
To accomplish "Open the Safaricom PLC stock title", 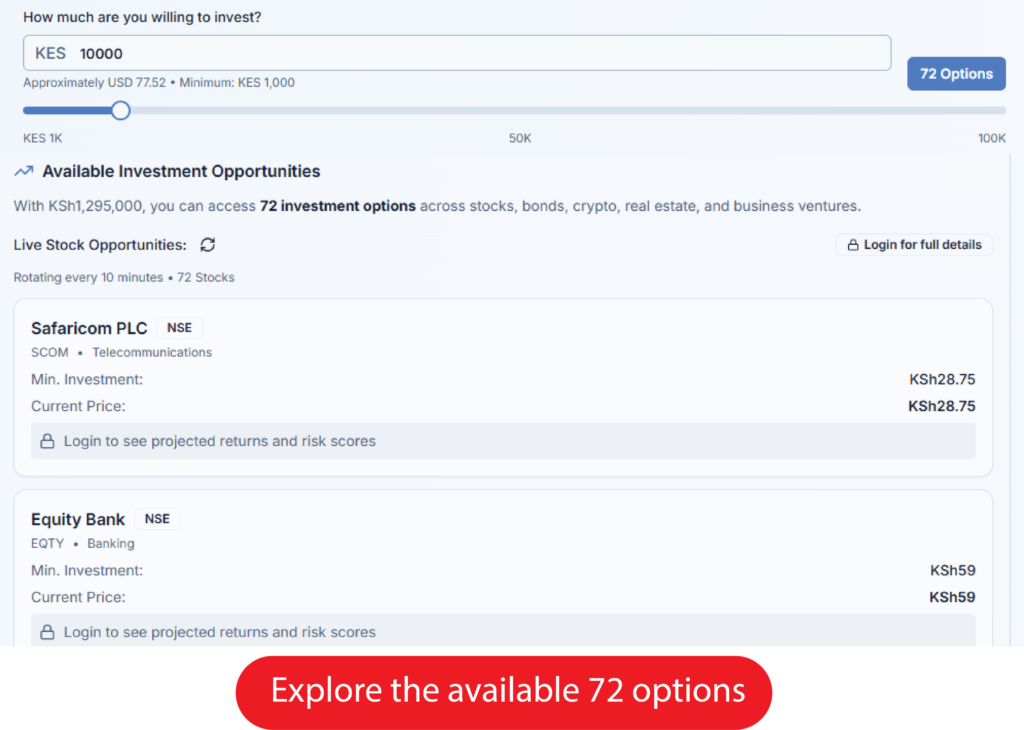I will [x=89, y=328].
